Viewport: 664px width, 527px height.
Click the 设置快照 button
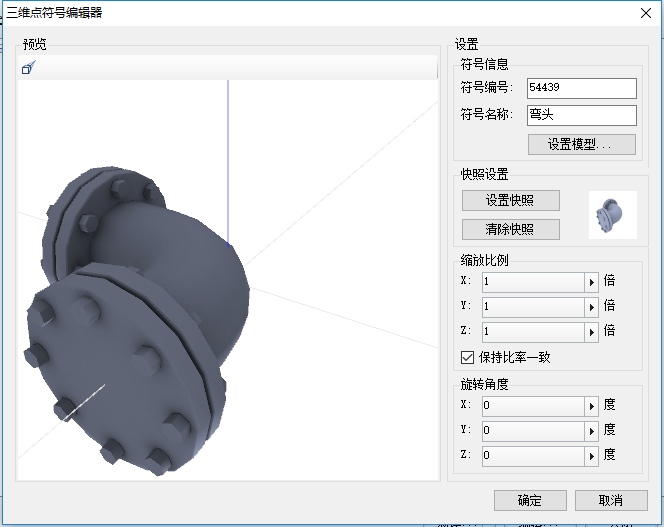coord(510,200)
